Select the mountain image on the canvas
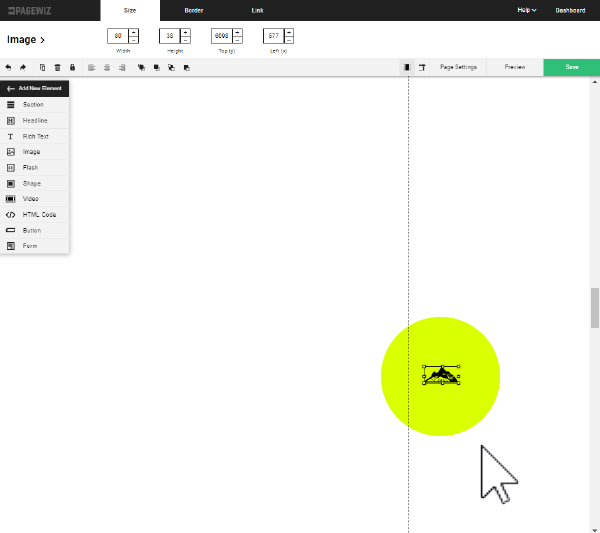Viewport: 600px width, 533px height. pyautogui.click(x=441, y=375)
